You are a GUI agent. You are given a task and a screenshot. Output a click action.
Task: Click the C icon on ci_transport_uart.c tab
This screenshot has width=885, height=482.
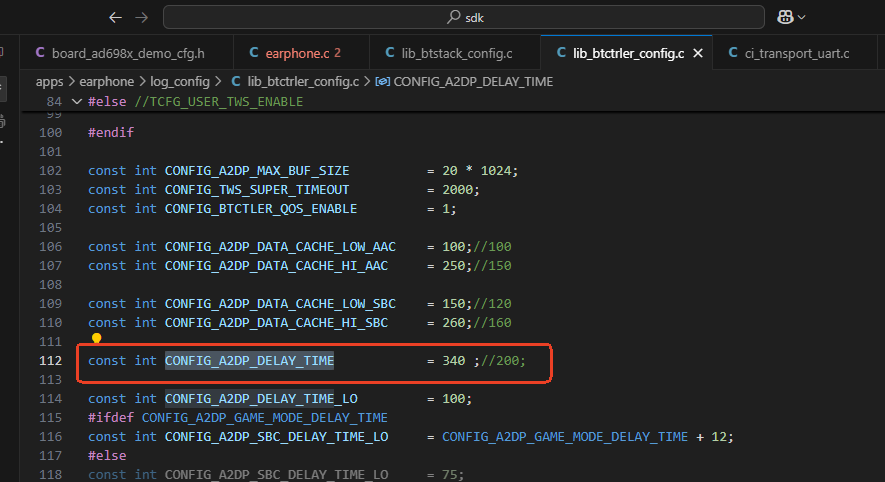pos(733,52)
